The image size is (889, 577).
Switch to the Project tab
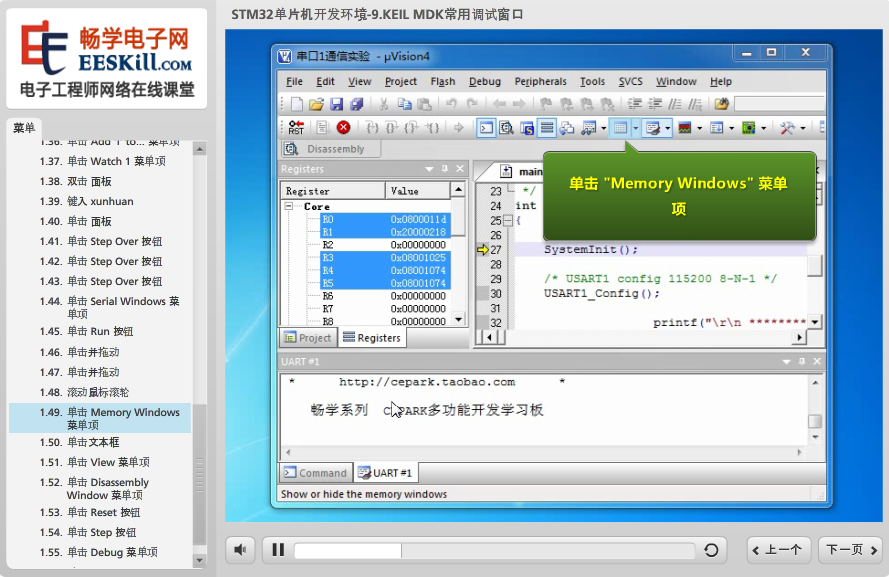[308, 338]
